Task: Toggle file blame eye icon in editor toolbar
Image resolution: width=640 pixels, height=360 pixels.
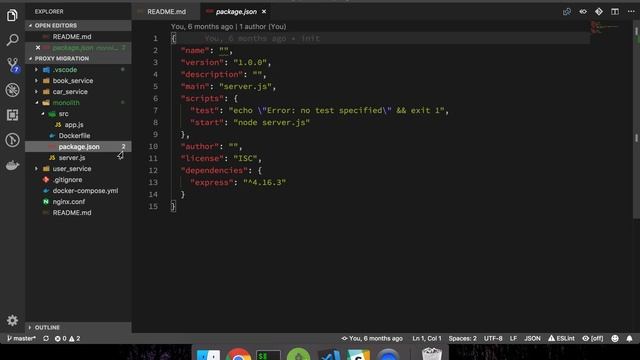Action: point(583,12)
